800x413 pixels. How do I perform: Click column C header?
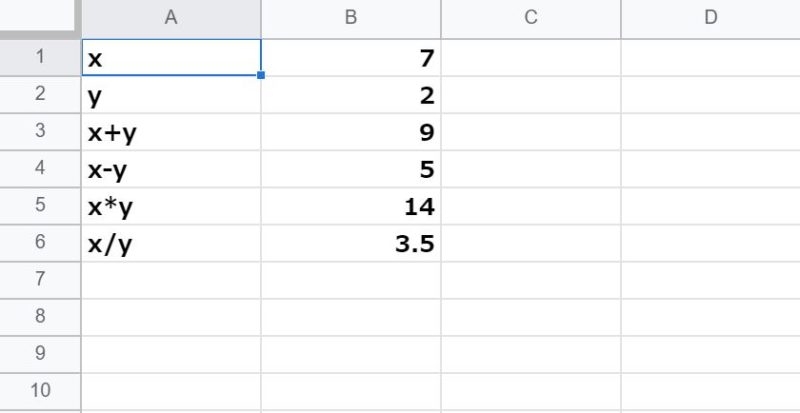[x=530, y=17]
